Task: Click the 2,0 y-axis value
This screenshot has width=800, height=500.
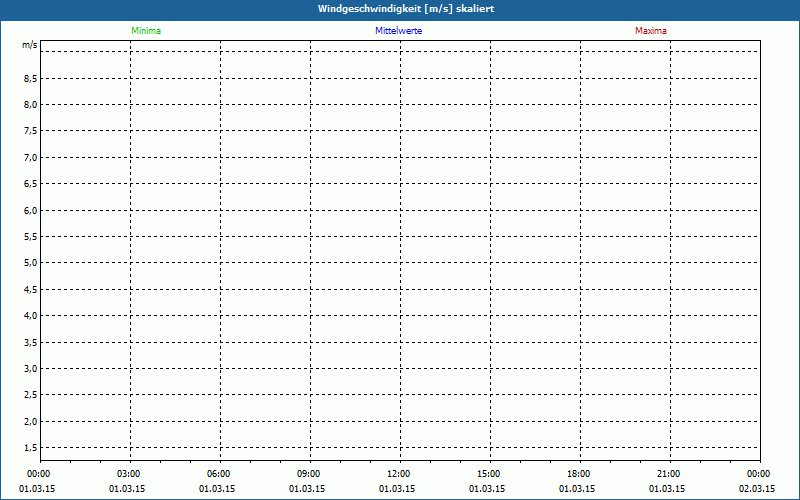Action: coord(31,421)
